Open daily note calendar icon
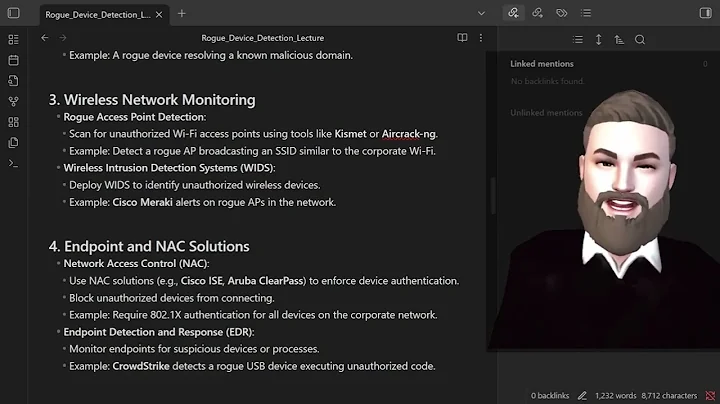Image resolution: width=720 pixels, height=404 pixels. pos(14,60)
